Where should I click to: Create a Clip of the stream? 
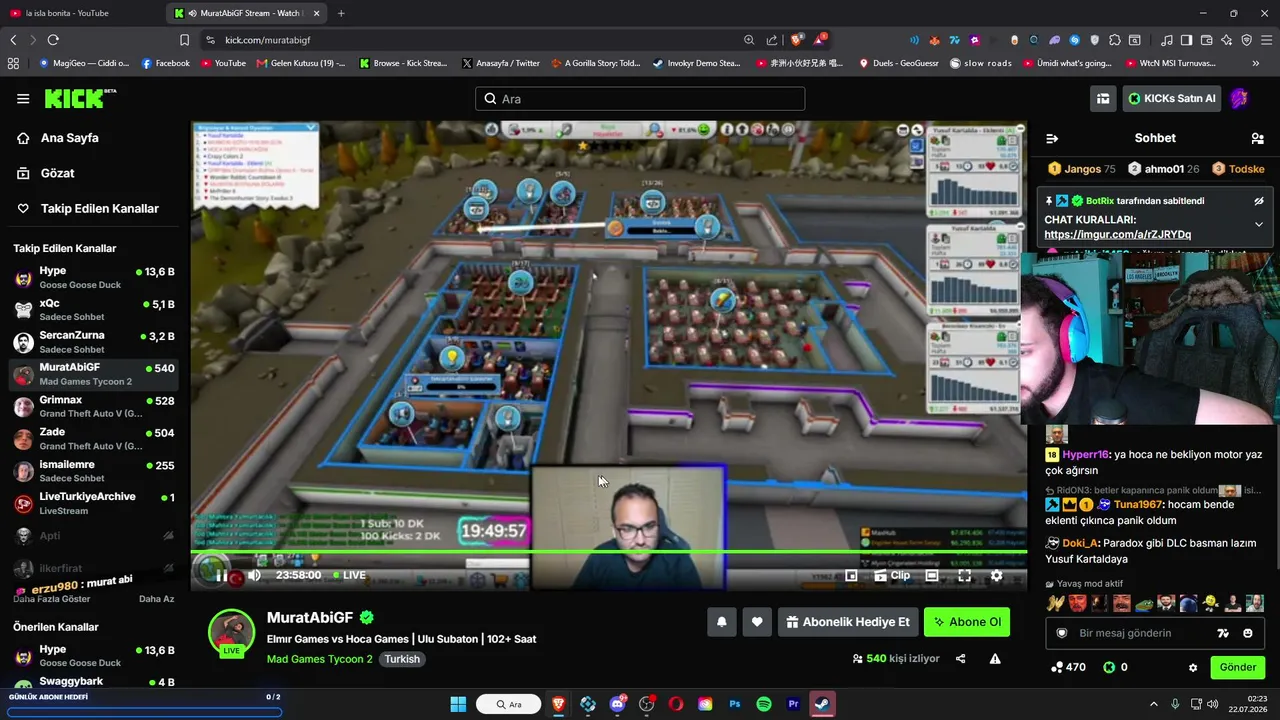pyautogui.click(x=892, y=575)
